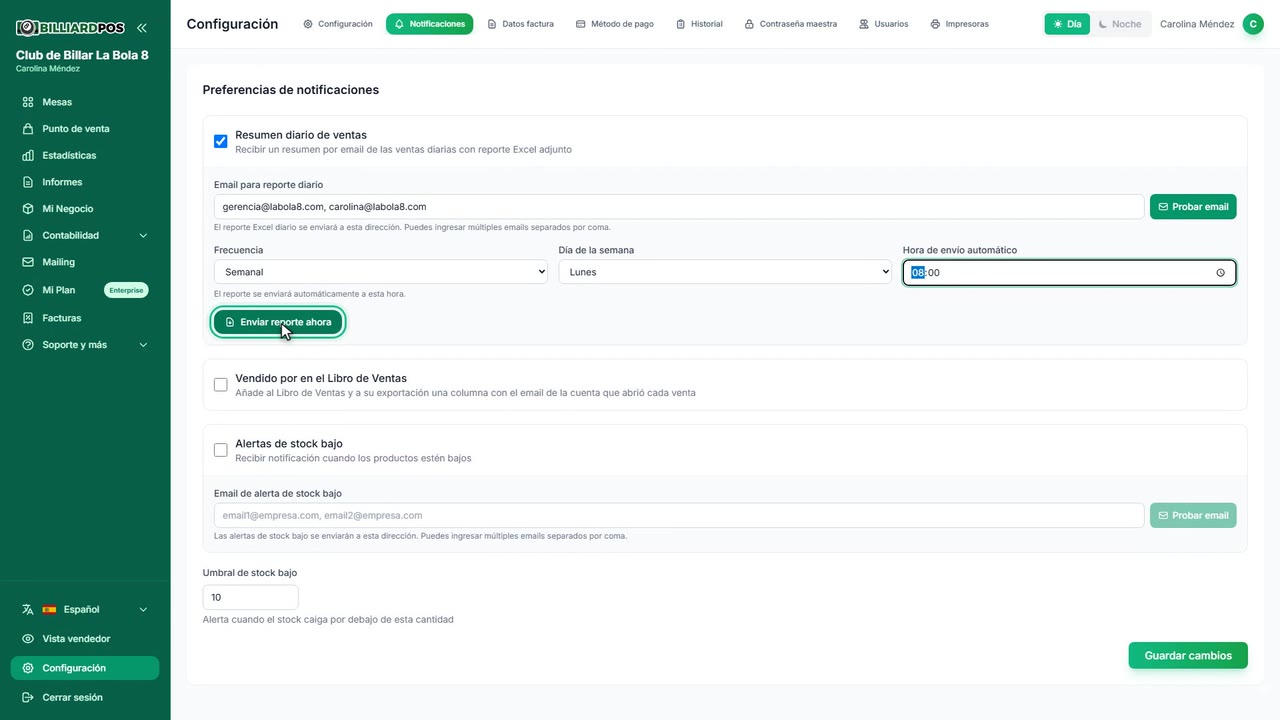Uncheck Resumen diario de ventas
Image resolution: width=1280 pixels, height=720 pixels.
221,141
